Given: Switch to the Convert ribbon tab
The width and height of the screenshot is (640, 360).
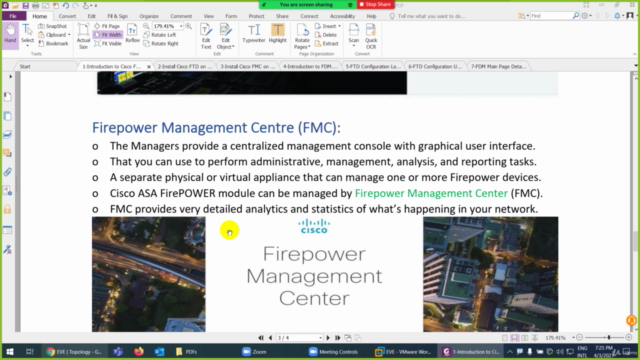Looking at the screenshot, I should [x=67, y=16].
